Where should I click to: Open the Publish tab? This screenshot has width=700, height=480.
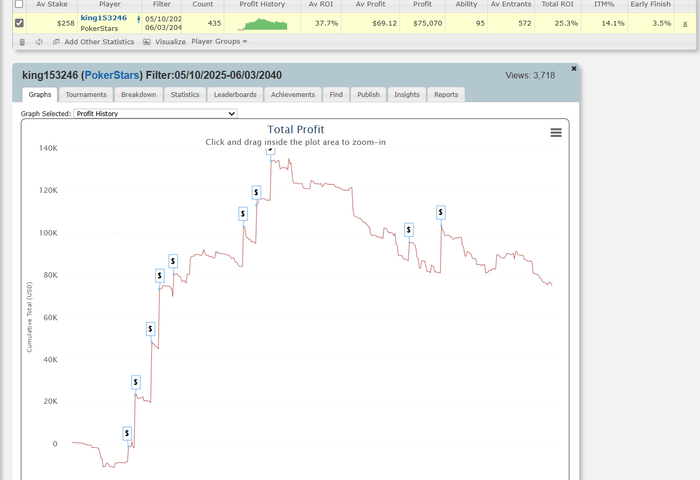point(368,95)
